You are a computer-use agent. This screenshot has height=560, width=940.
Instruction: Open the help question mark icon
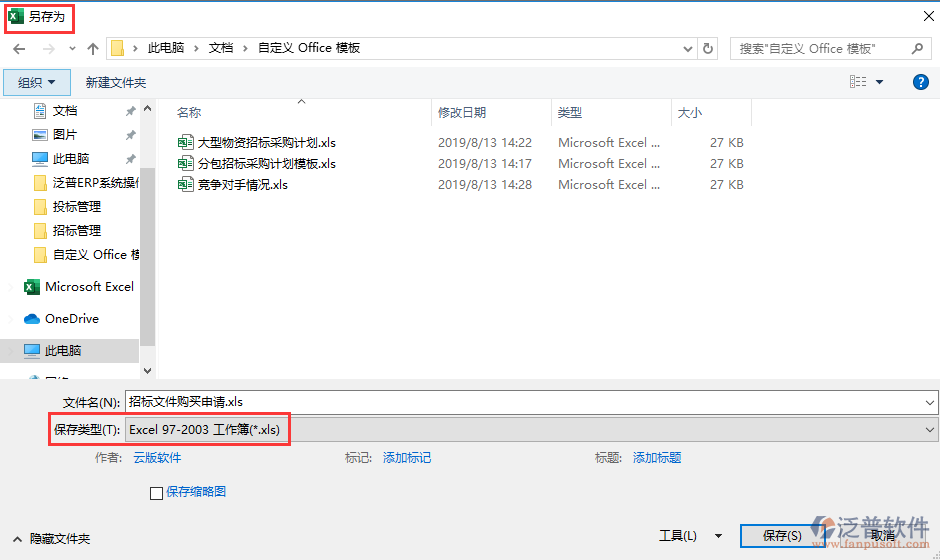(x=921, y=82)
